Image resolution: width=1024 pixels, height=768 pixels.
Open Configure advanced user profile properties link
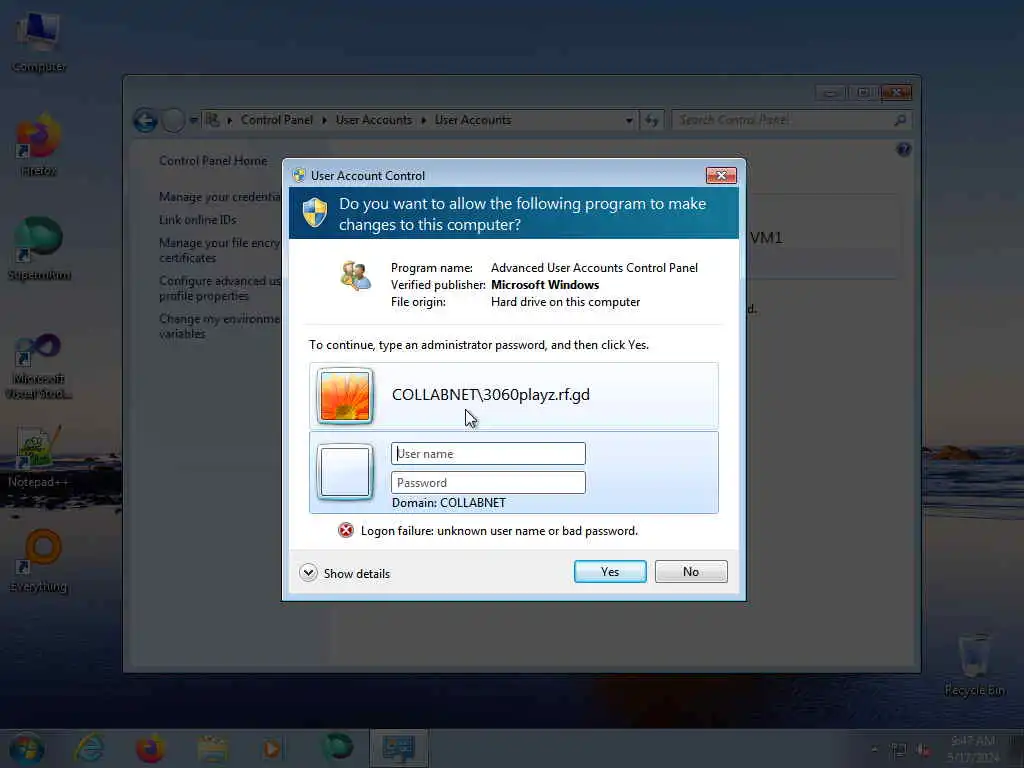click(x=220, y=288)
